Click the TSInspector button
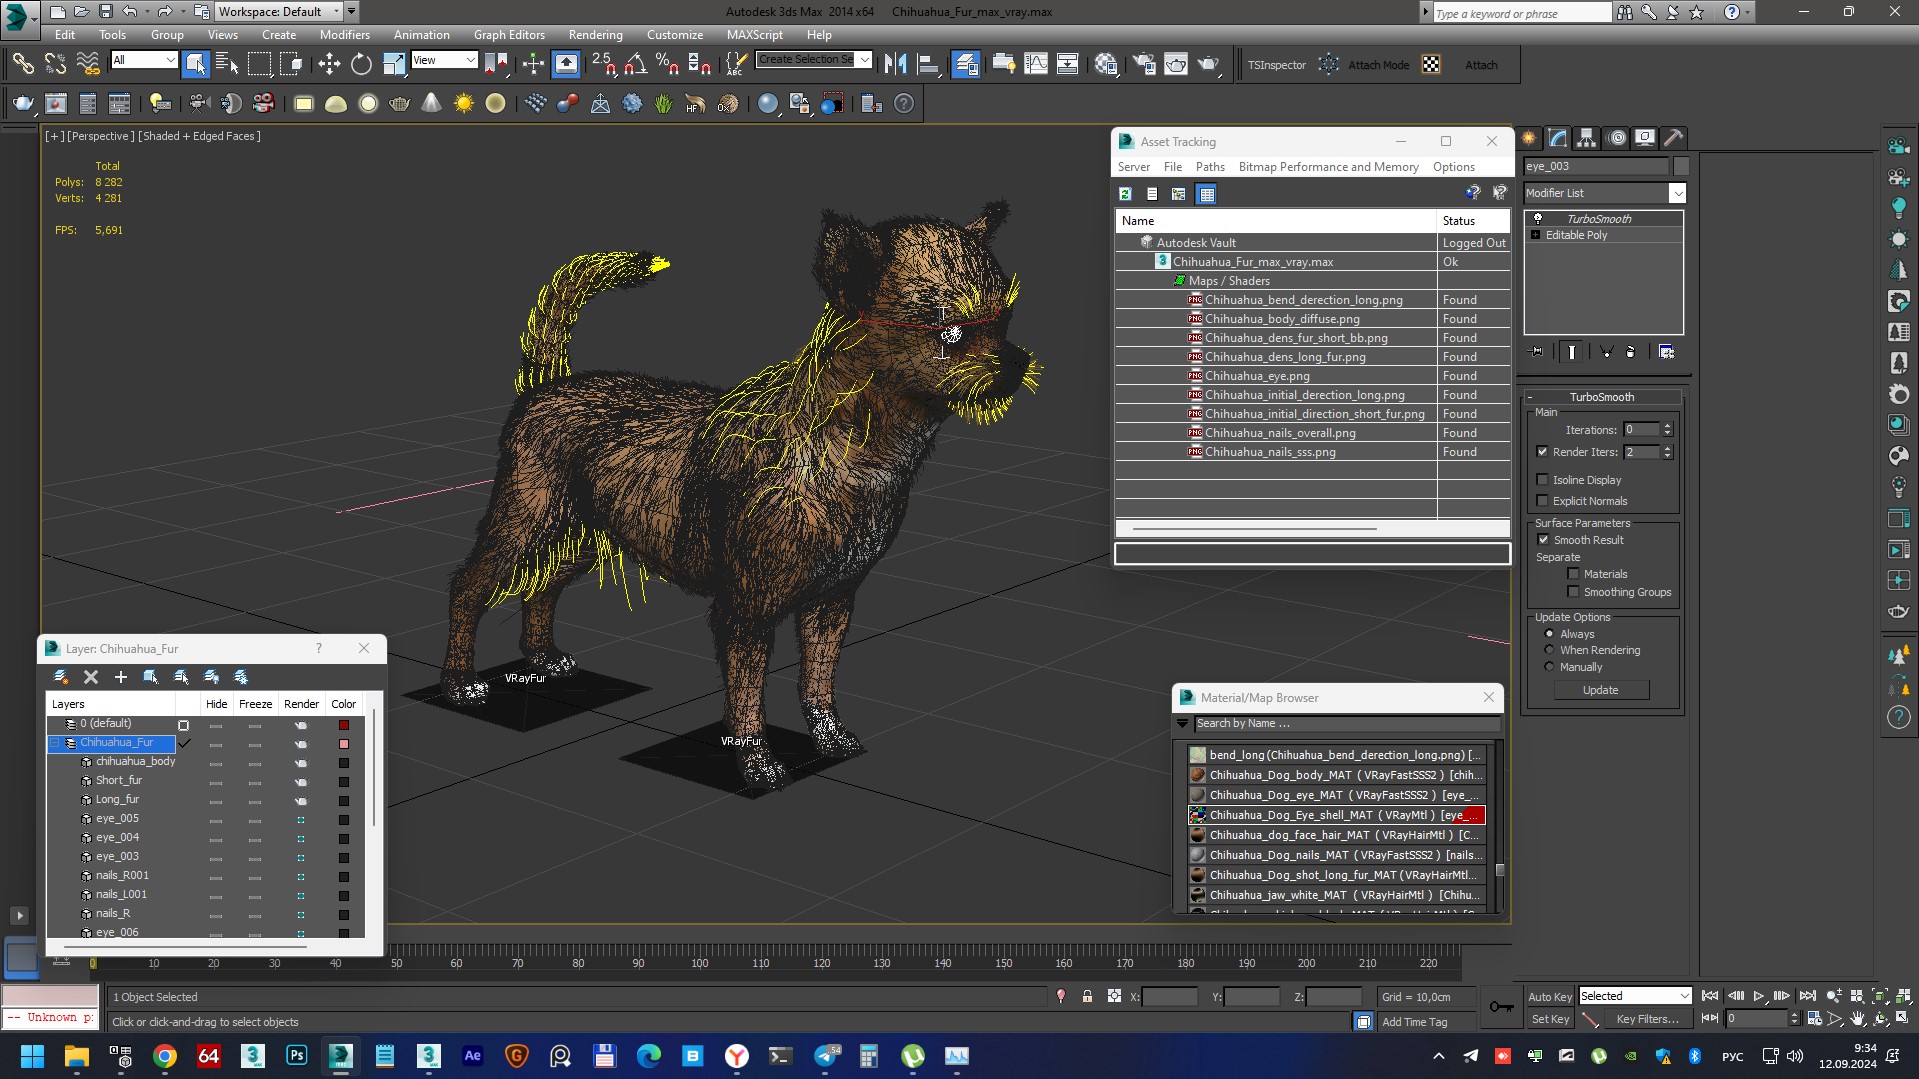This screenshot has width=1919, height=1079. (x=1276, y=65)
